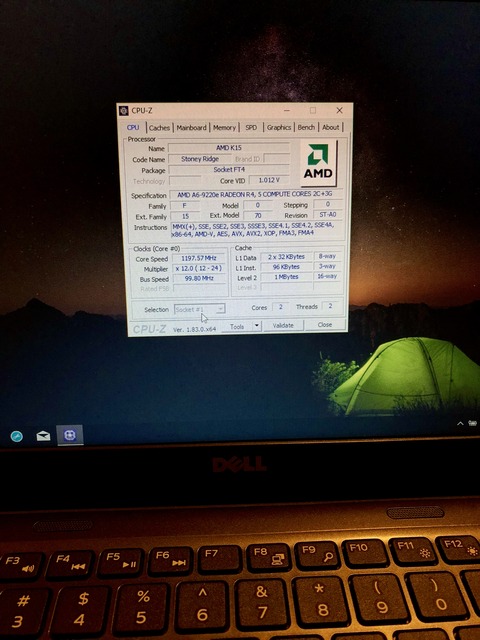This screenshot has width=480, height=640.
Task: Select the CPU tab
Action: [x=133, y=127]
